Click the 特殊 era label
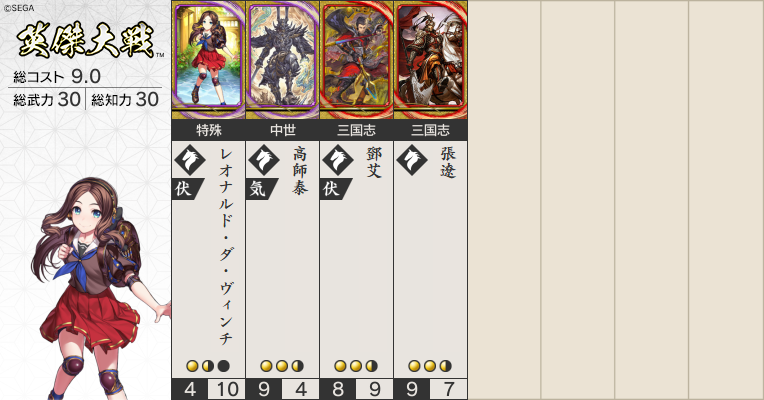This screenshot has width=764, height=400. 209,130
